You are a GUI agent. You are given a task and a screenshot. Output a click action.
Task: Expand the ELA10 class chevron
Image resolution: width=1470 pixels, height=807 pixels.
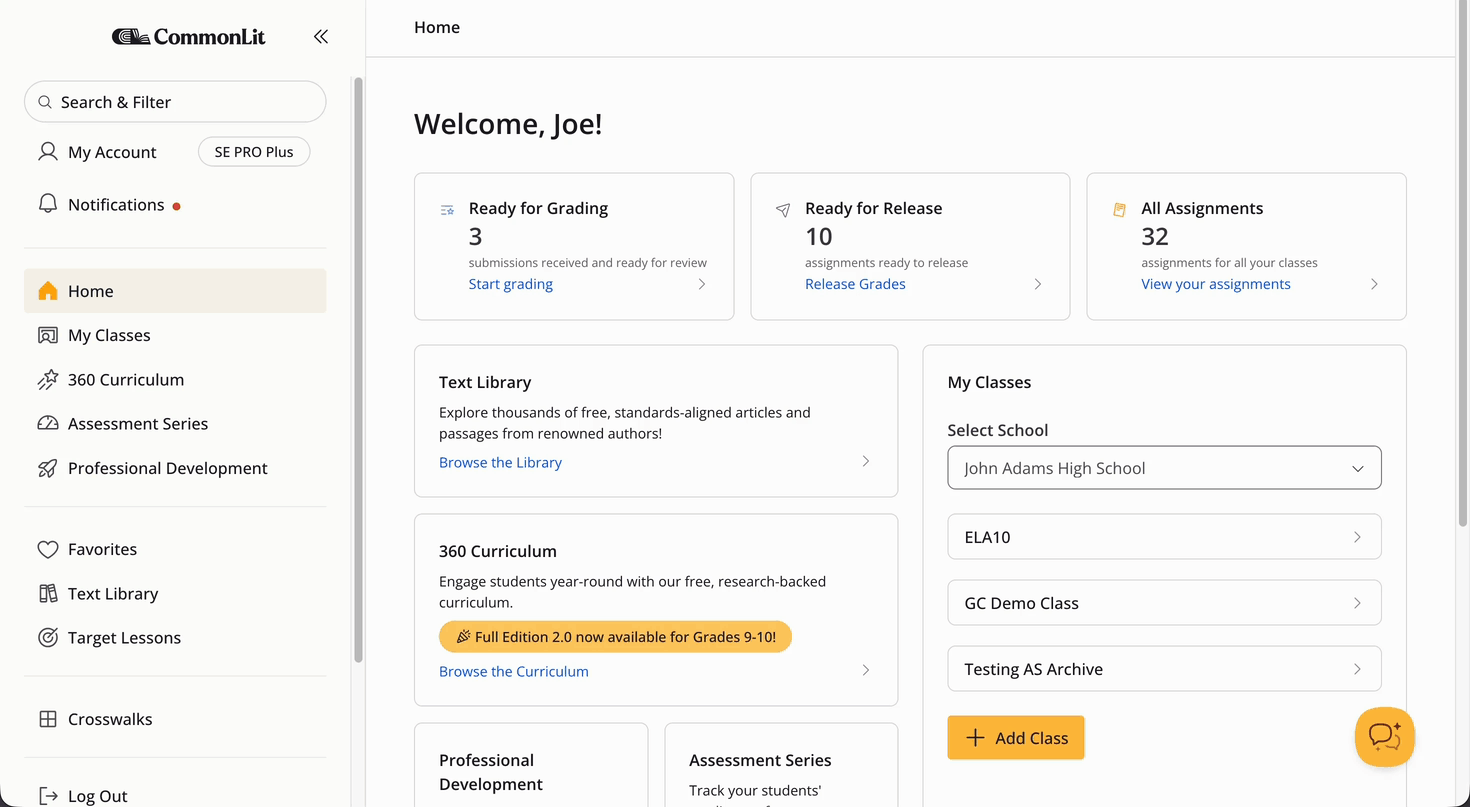[x=1357, y=537]
